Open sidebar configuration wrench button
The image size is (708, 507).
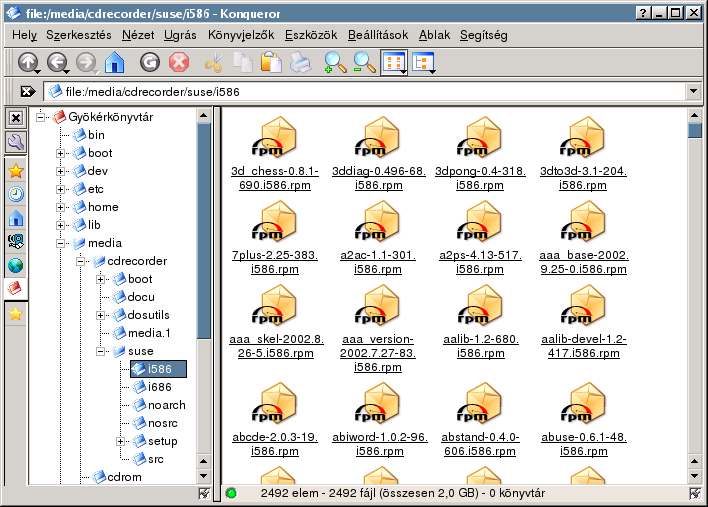pos(16,143)
